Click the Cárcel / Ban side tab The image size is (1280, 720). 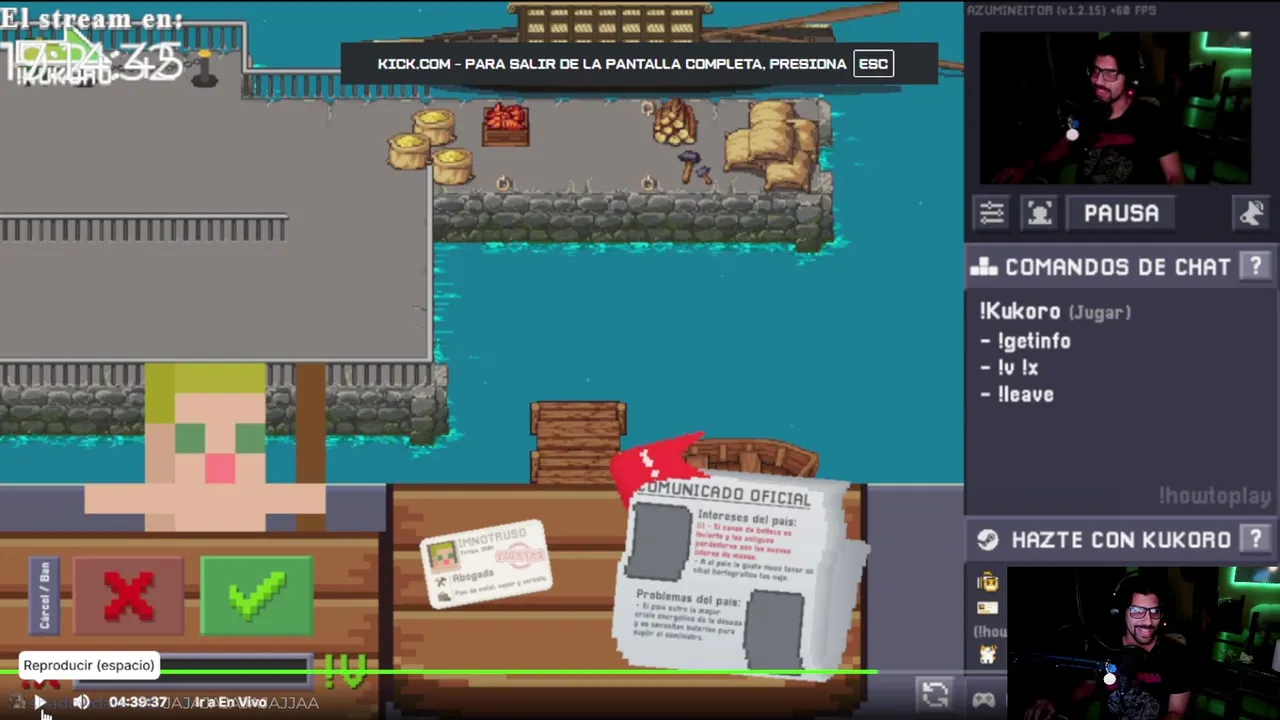44,596
